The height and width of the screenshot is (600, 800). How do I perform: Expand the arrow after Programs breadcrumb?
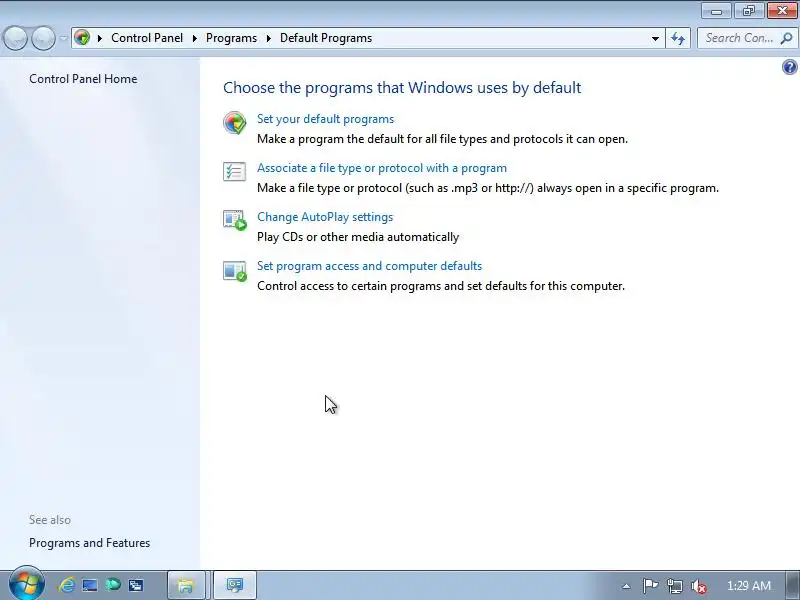pos(268,38)
